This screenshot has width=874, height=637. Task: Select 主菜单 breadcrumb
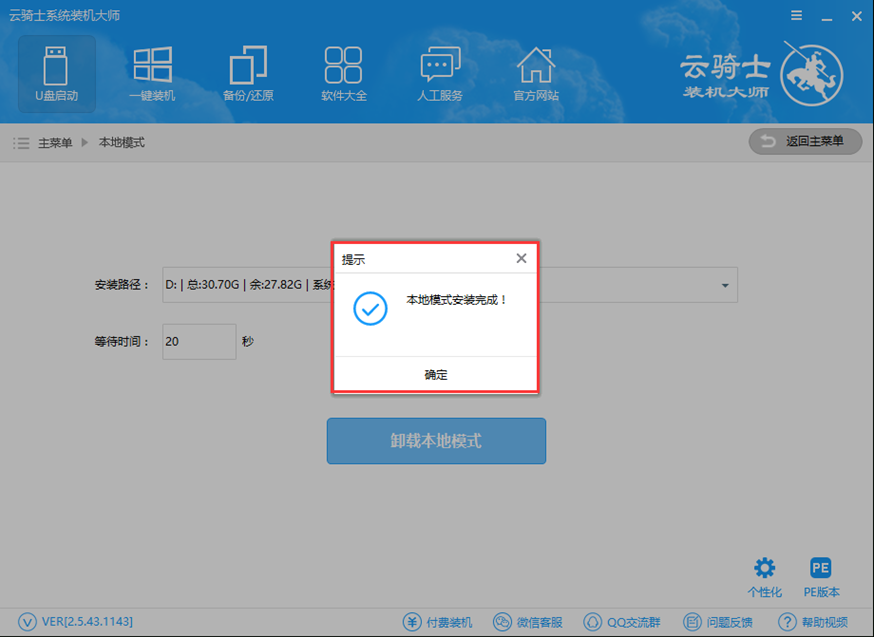[55, 143]
